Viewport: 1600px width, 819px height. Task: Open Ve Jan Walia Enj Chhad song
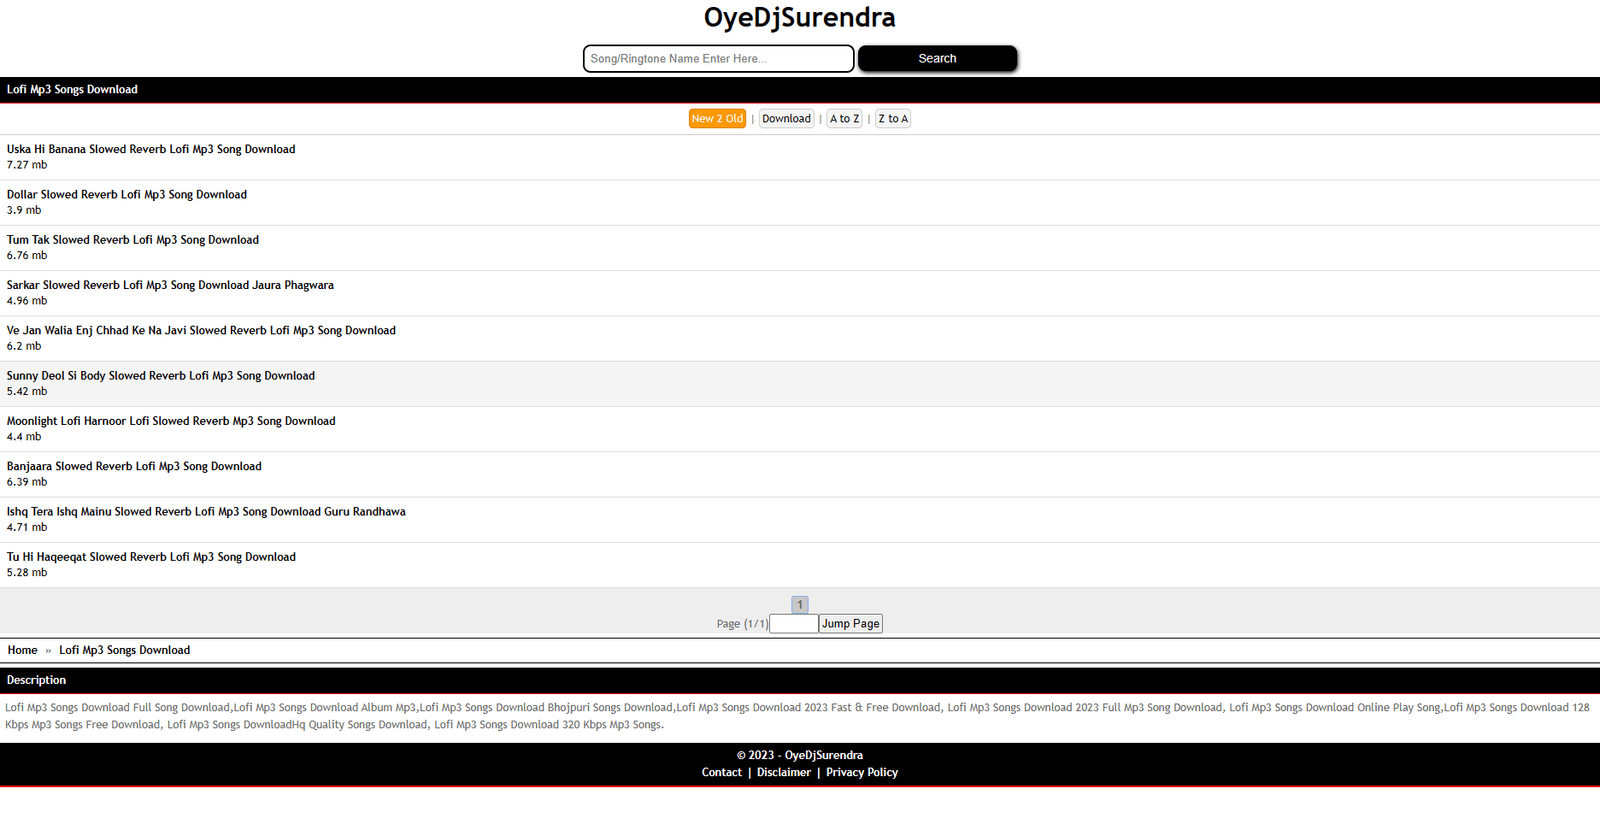(201, 331)
